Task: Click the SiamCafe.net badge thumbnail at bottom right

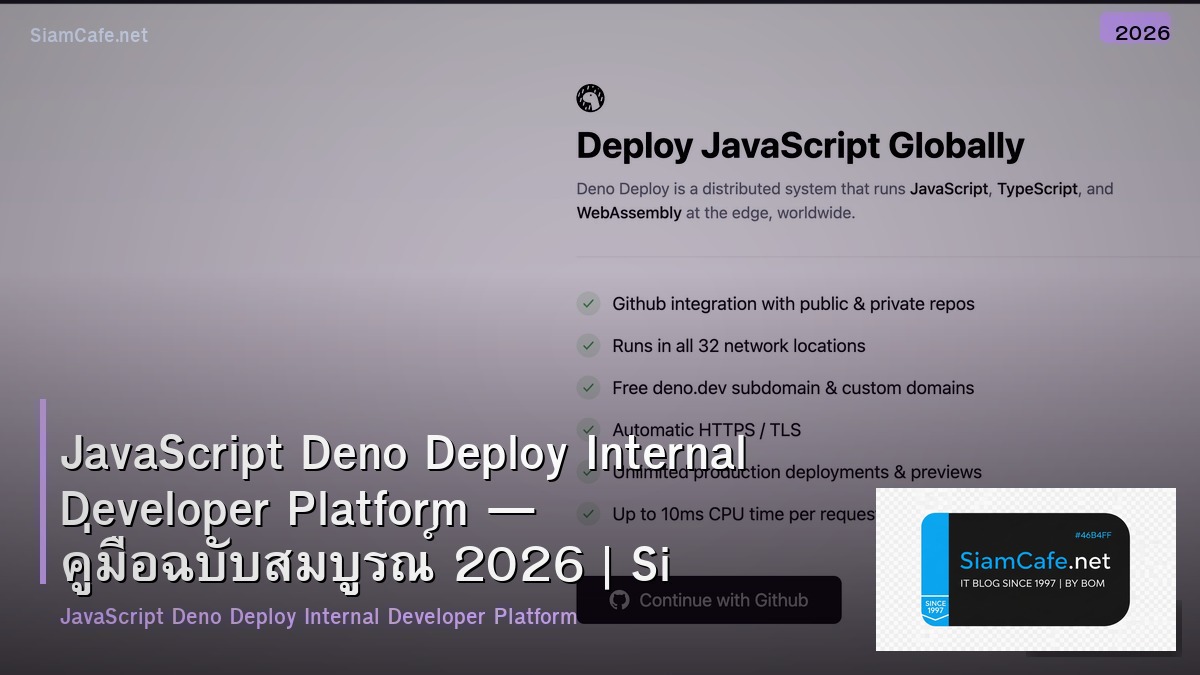Action: click(1025, 568)
